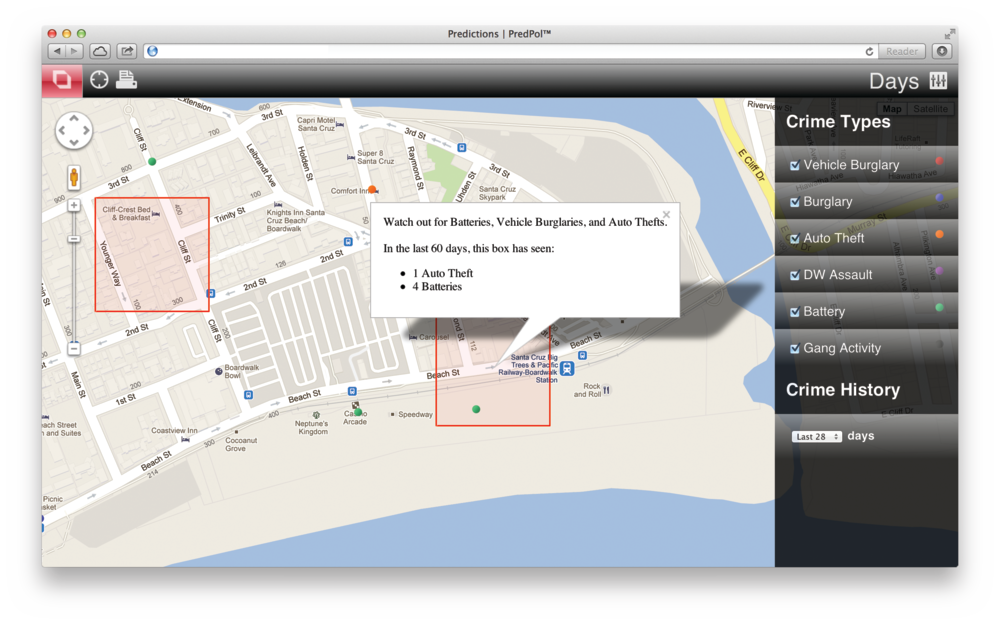This screenshot has width=1000, height=625.
Task: Toggle the Auto Theft checkbox
Action: point(795,239)
